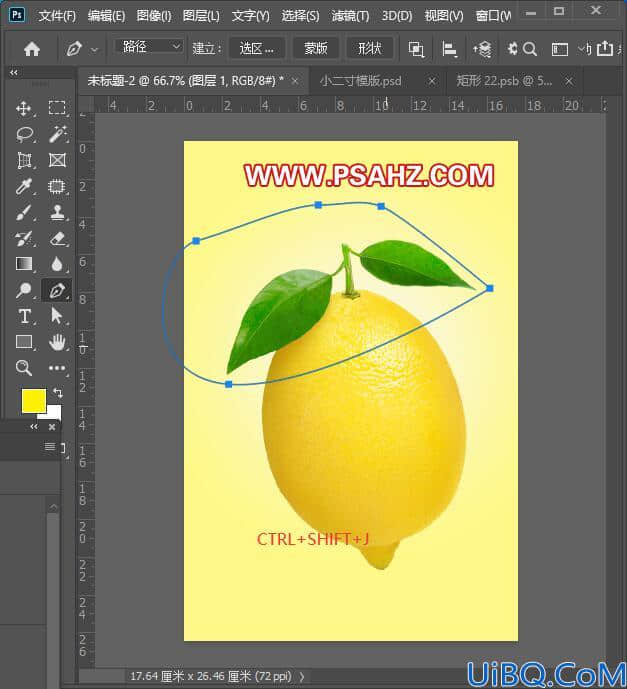Select the Gradient tool
Screen dimensions: 627x689
[x=24, y=264]
